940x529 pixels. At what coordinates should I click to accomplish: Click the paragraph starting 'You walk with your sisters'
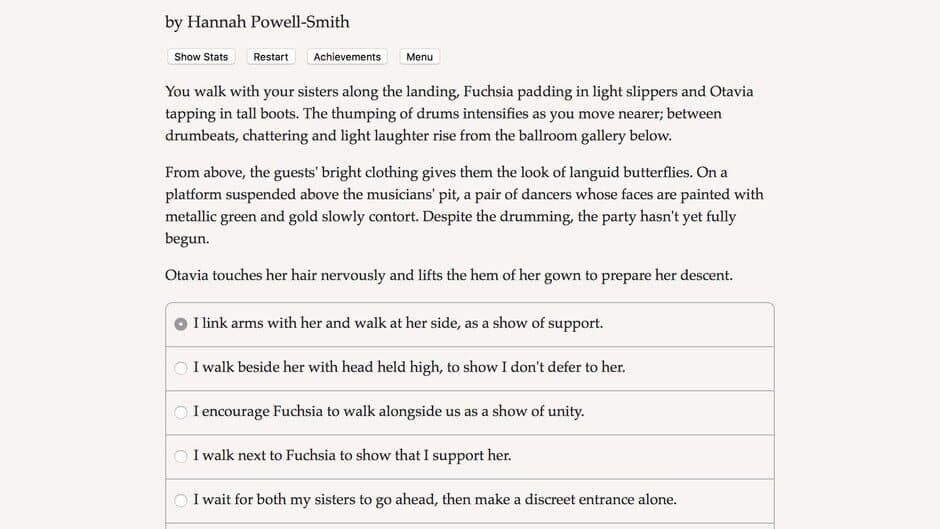[459, 113]
